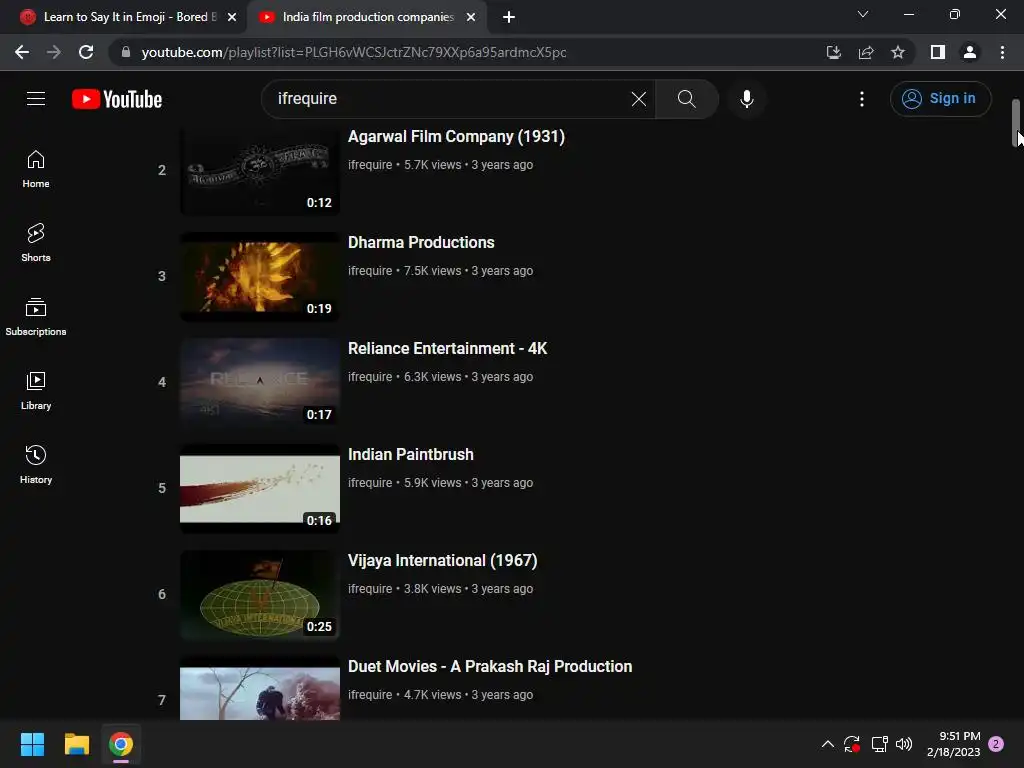The height and width of the screenshot is (768, 1024).
Task: Open the notification center badge
Action: pyautogui.click(x=997, y=744)
